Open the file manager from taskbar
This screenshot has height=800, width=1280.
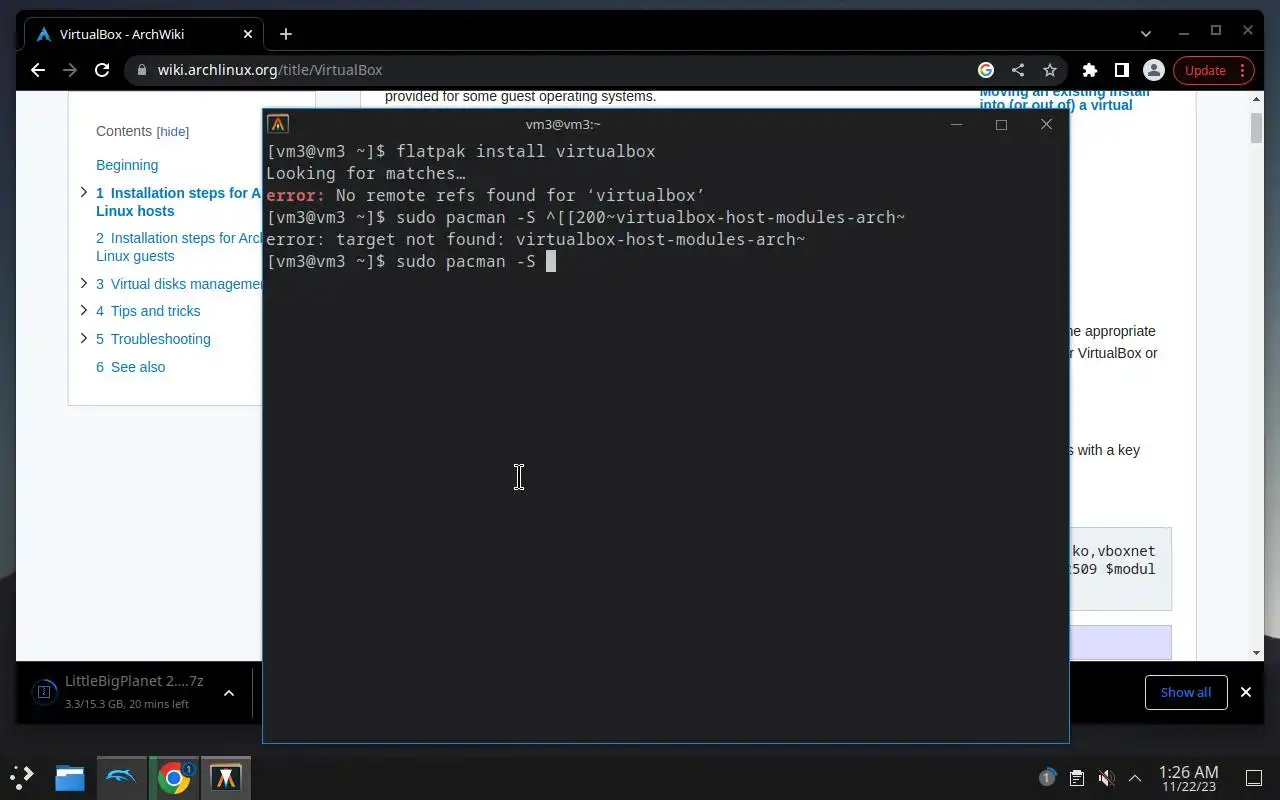69,777
